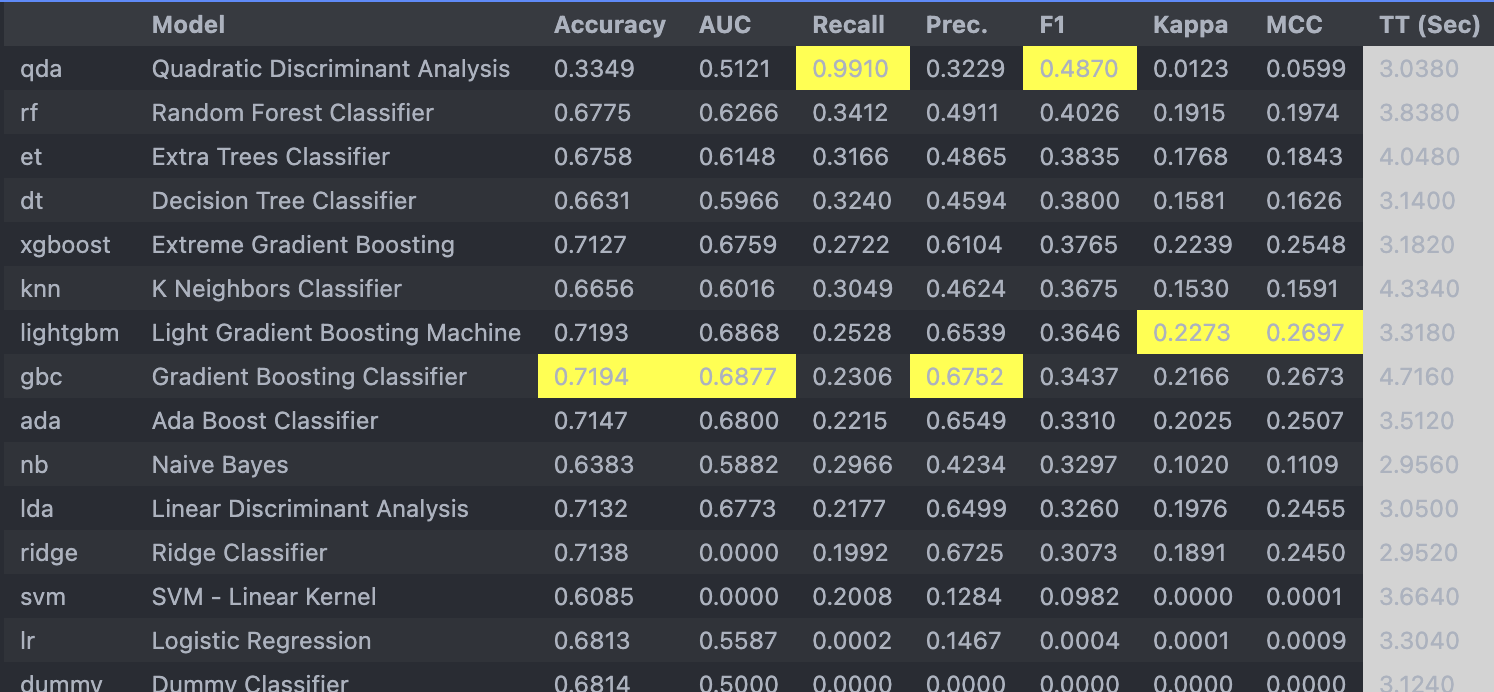Click the Model column header

(x=188, y=25)
